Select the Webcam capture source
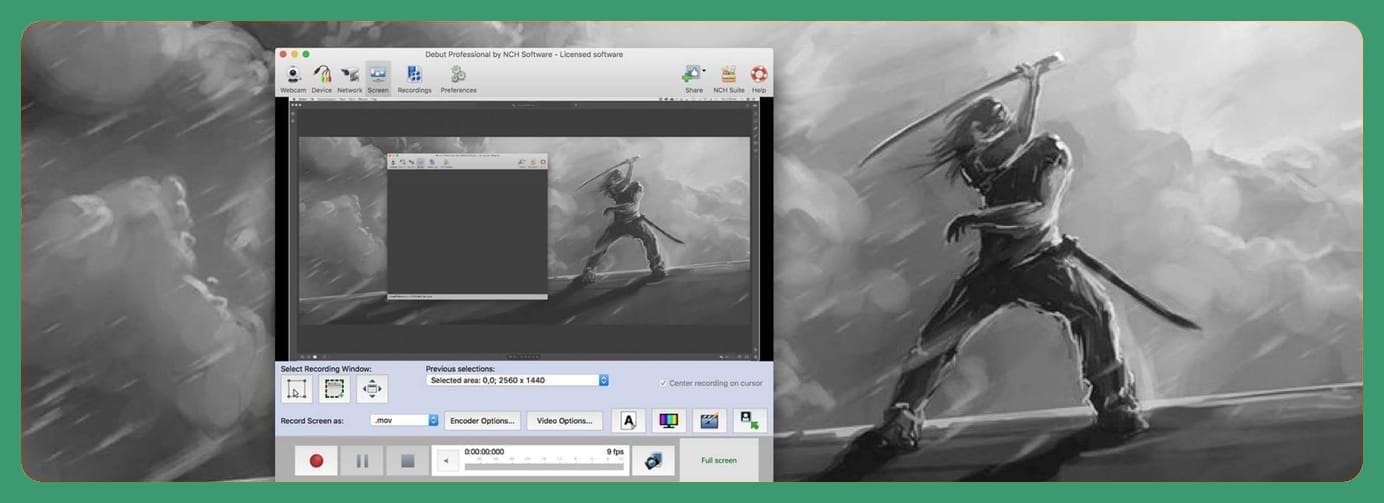 293,78
